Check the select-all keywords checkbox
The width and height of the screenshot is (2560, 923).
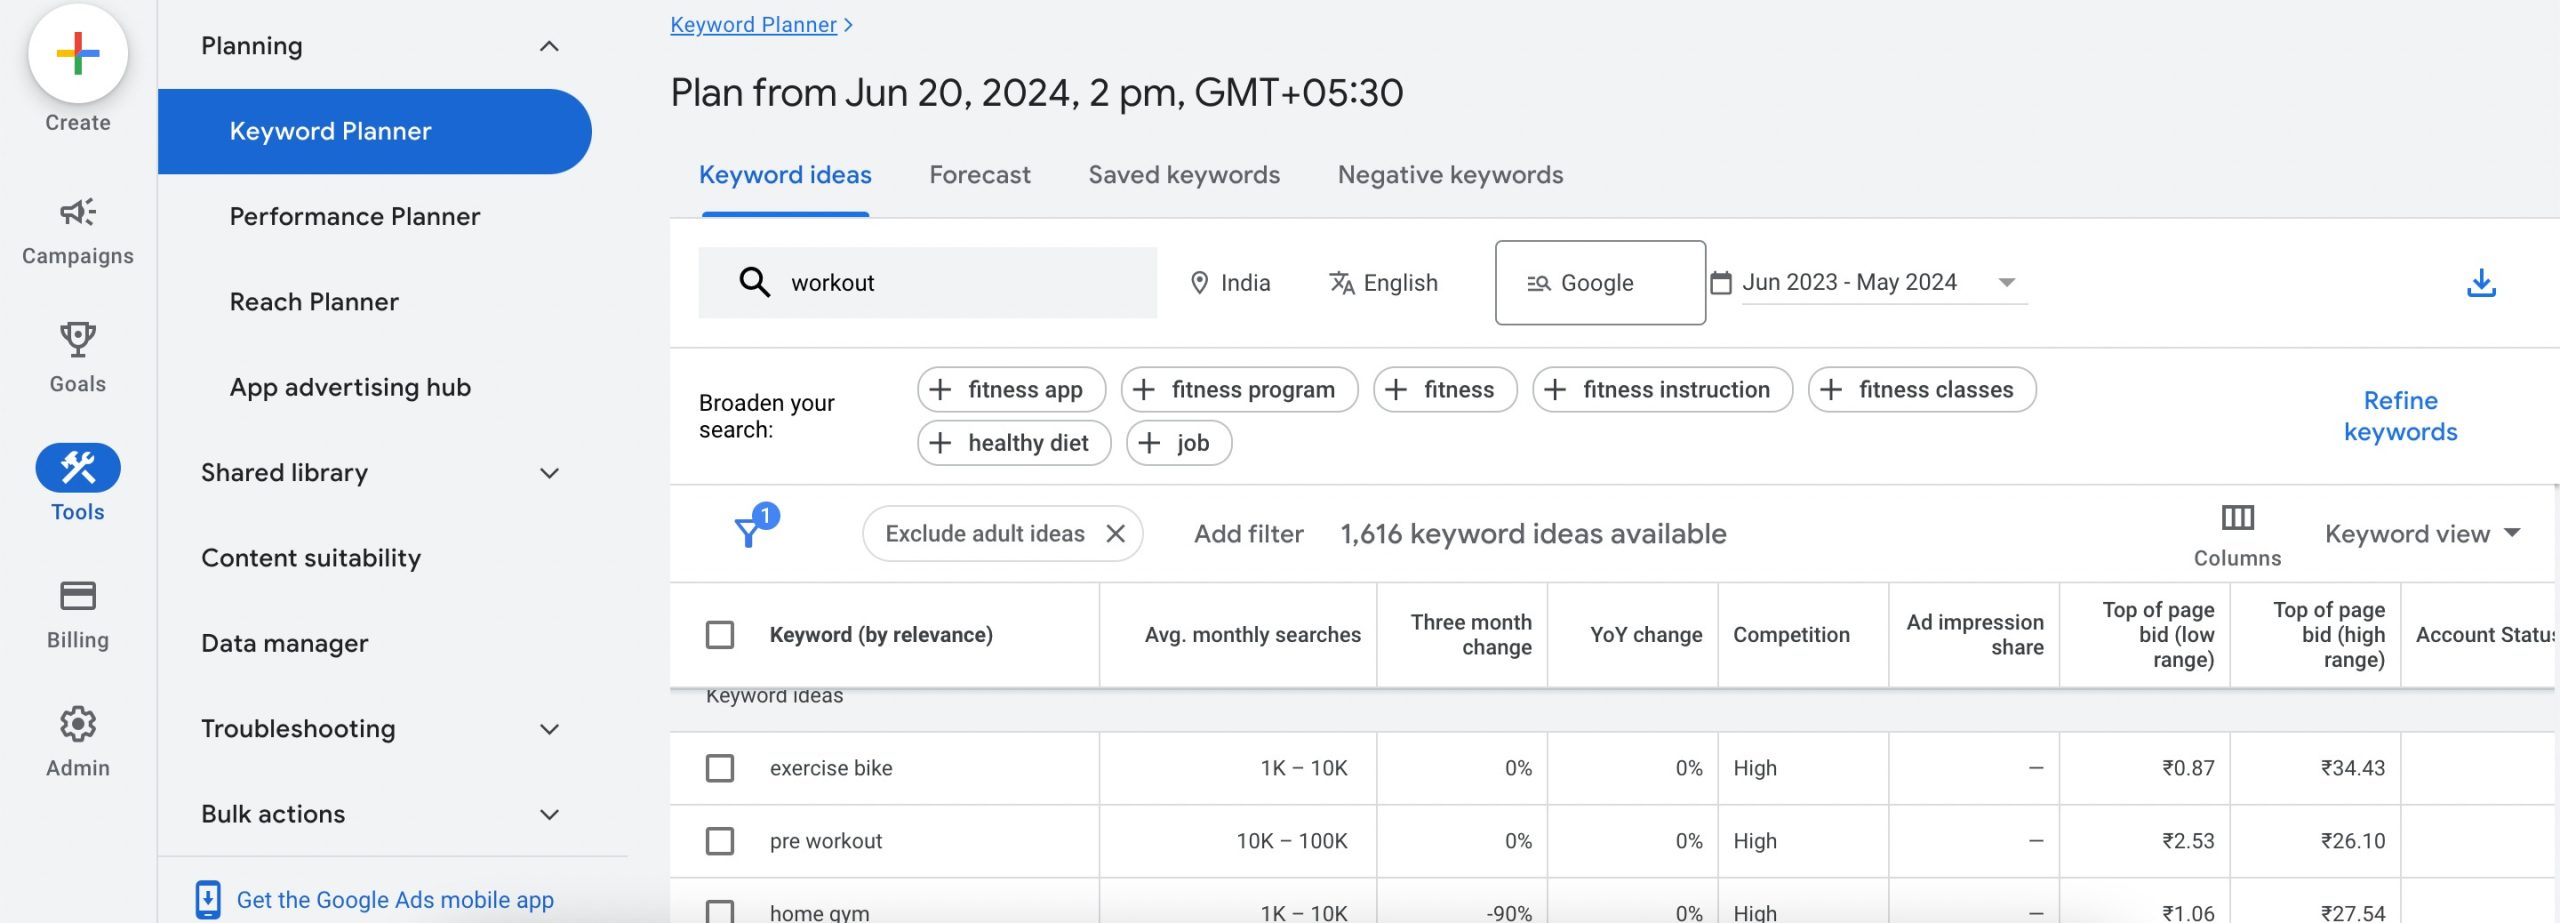(720, 635)
